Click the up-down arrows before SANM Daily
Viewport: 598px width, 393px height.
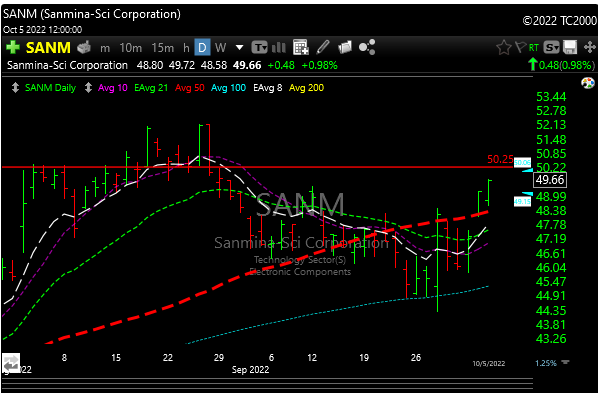click(x=15, y=88)
